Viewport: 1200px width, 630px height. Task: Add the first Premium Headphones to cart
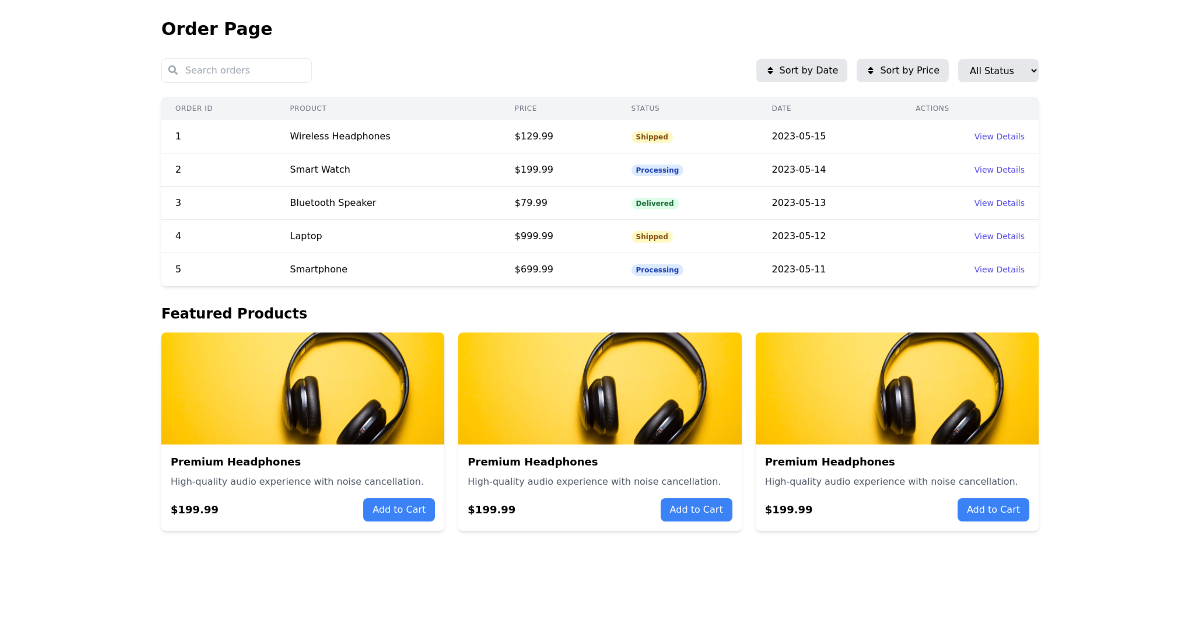point(398,509)
